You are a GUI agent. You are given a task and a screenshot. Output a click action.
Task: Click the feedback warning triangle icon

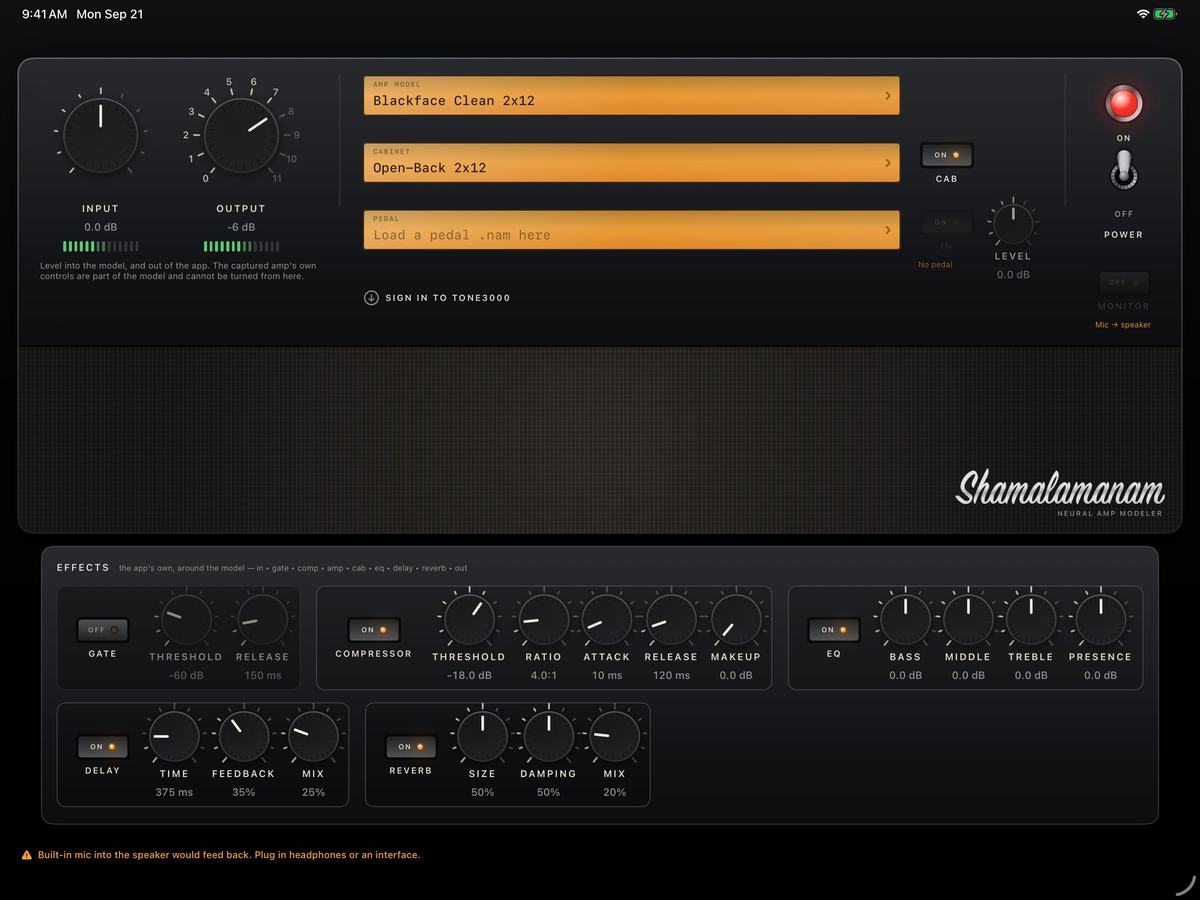(27, 855)
